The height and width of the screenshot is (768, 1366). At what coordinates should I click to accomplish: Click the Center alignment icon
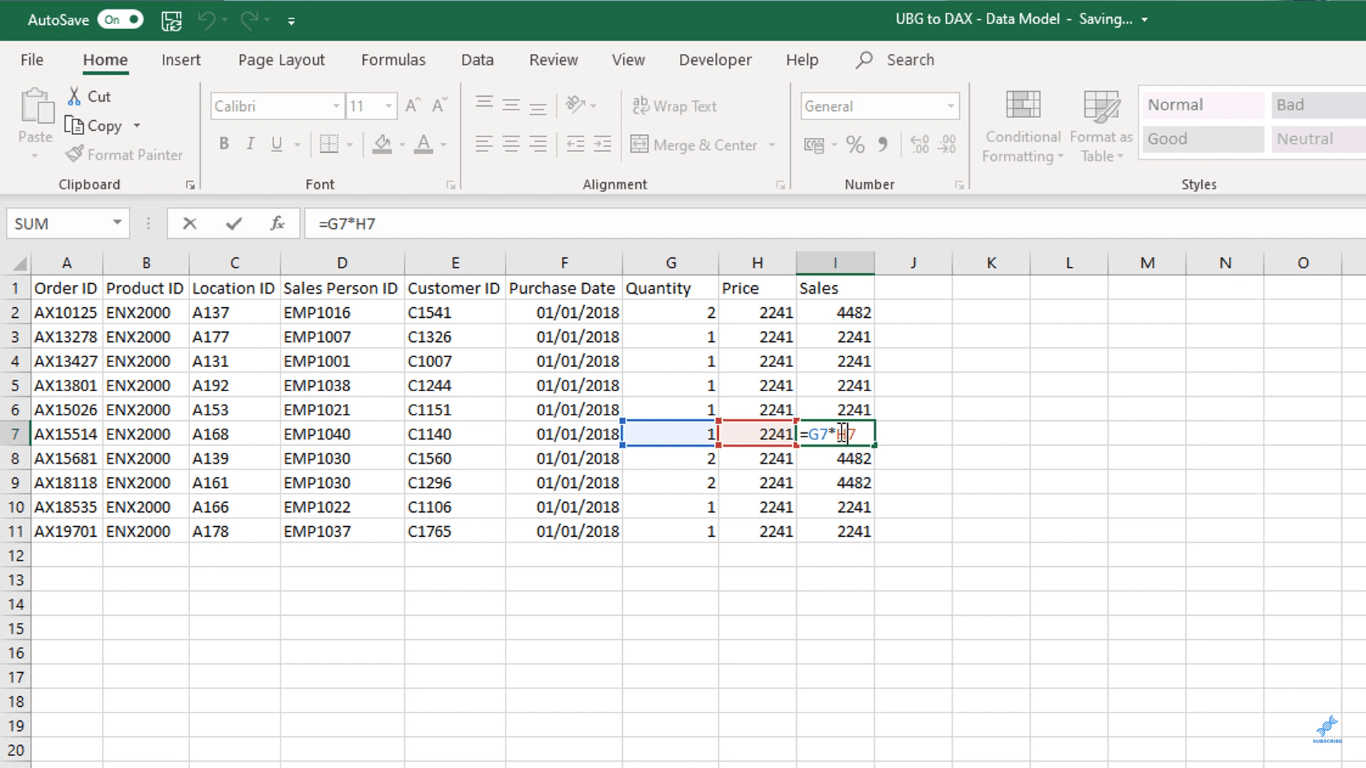(x=511, y=144)
